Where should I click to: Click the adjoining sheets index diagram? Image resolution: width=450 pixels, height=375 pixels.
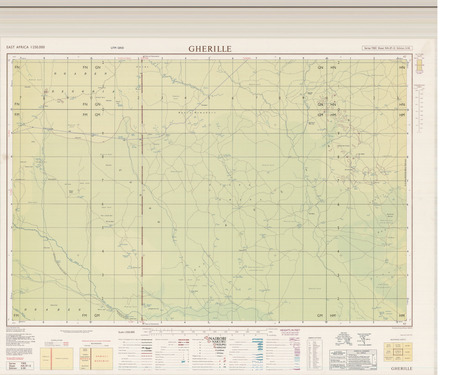coord(398,352)
